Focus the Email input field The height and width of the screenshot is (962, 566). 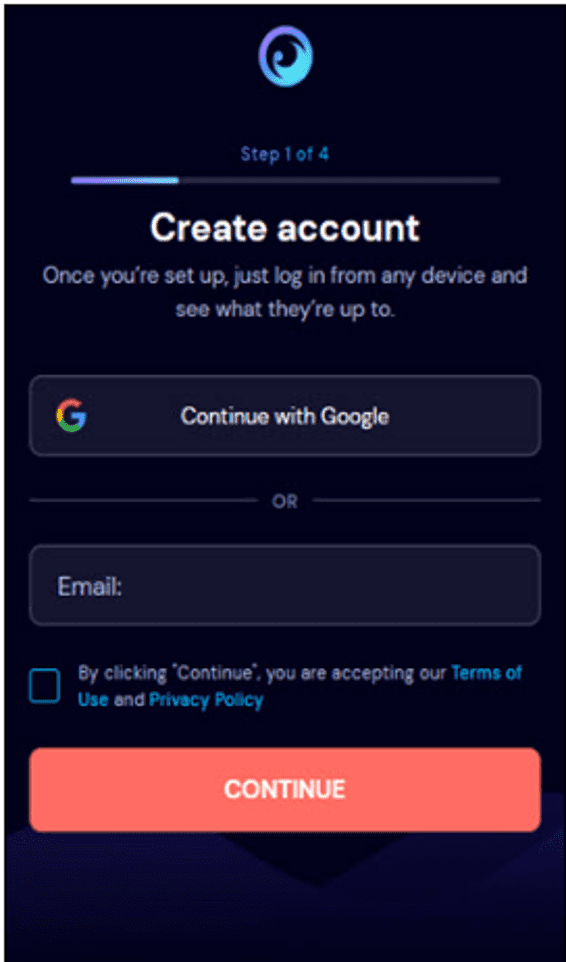[285, 585]
